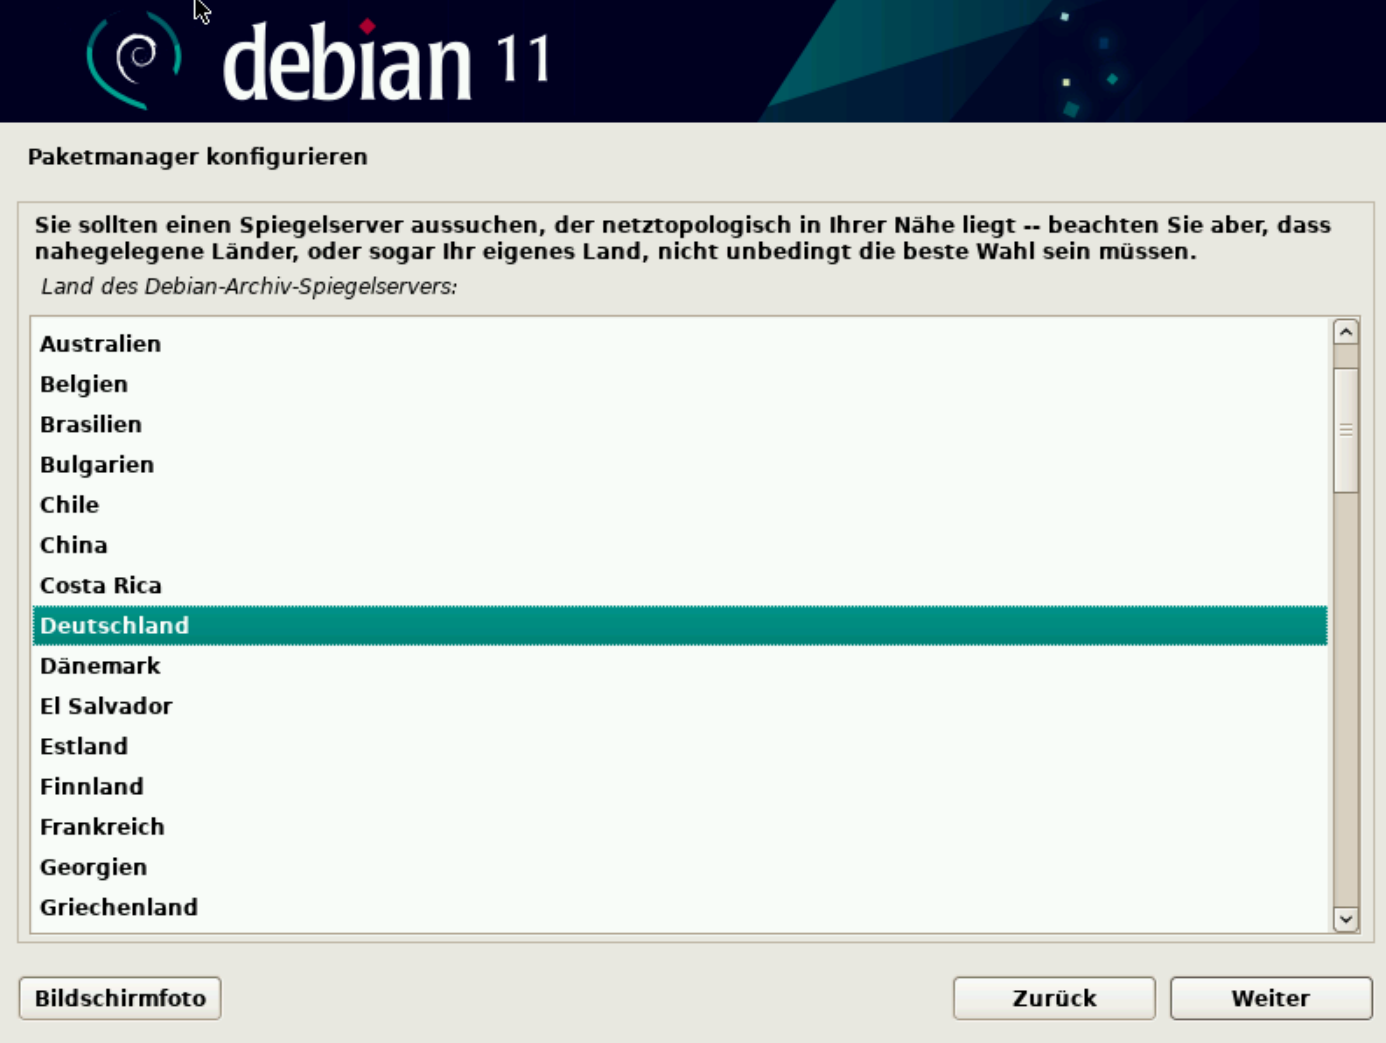
Task: Select Belgien as mirror country
Action: click(680, 384)
